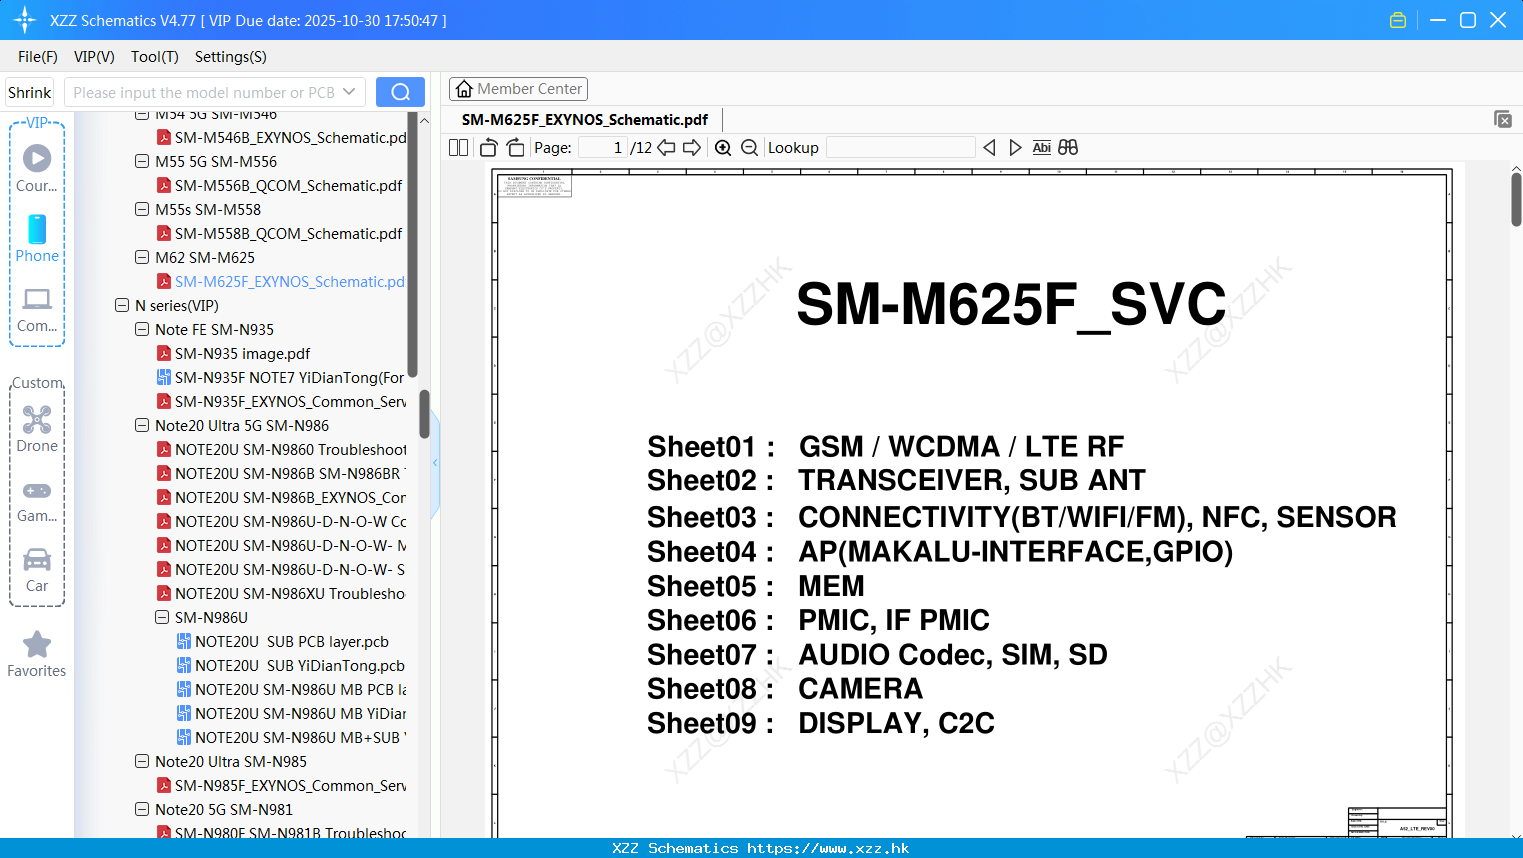Viewport: 1523px width, 858px height.
Task: Zoom in on the schematic
Action: click(x=723, y=148)
